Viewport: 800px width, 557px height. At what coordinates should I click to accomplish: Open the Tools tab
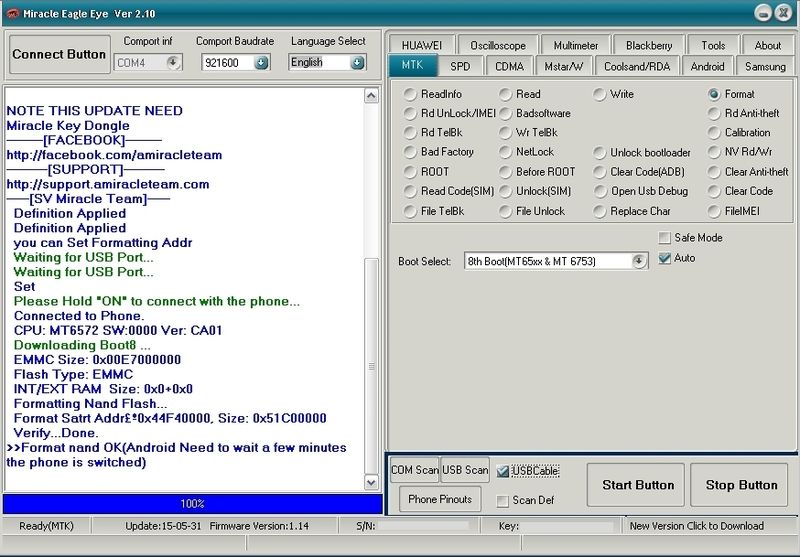713,45
